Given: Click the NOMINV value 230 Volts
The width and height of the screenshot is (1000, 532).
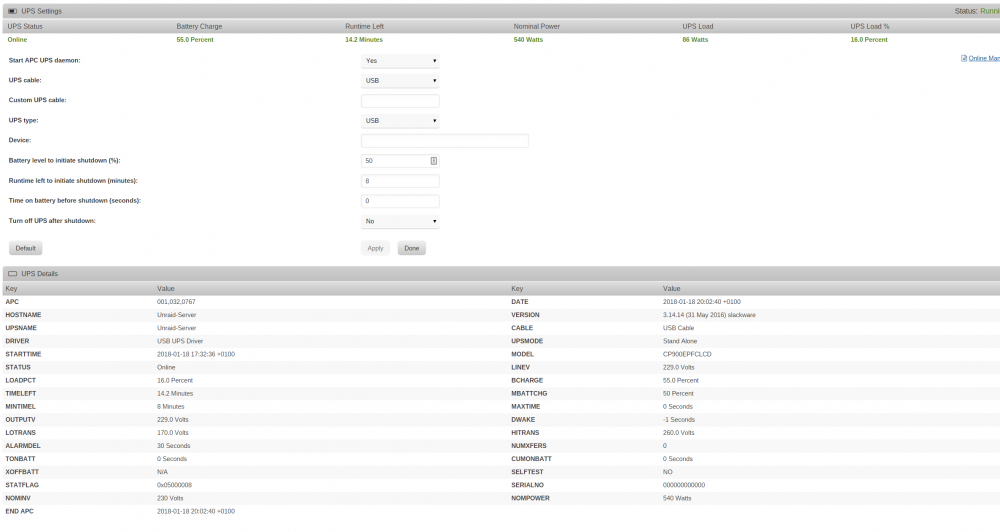Looking at the screenshot, I should [170, 498].
